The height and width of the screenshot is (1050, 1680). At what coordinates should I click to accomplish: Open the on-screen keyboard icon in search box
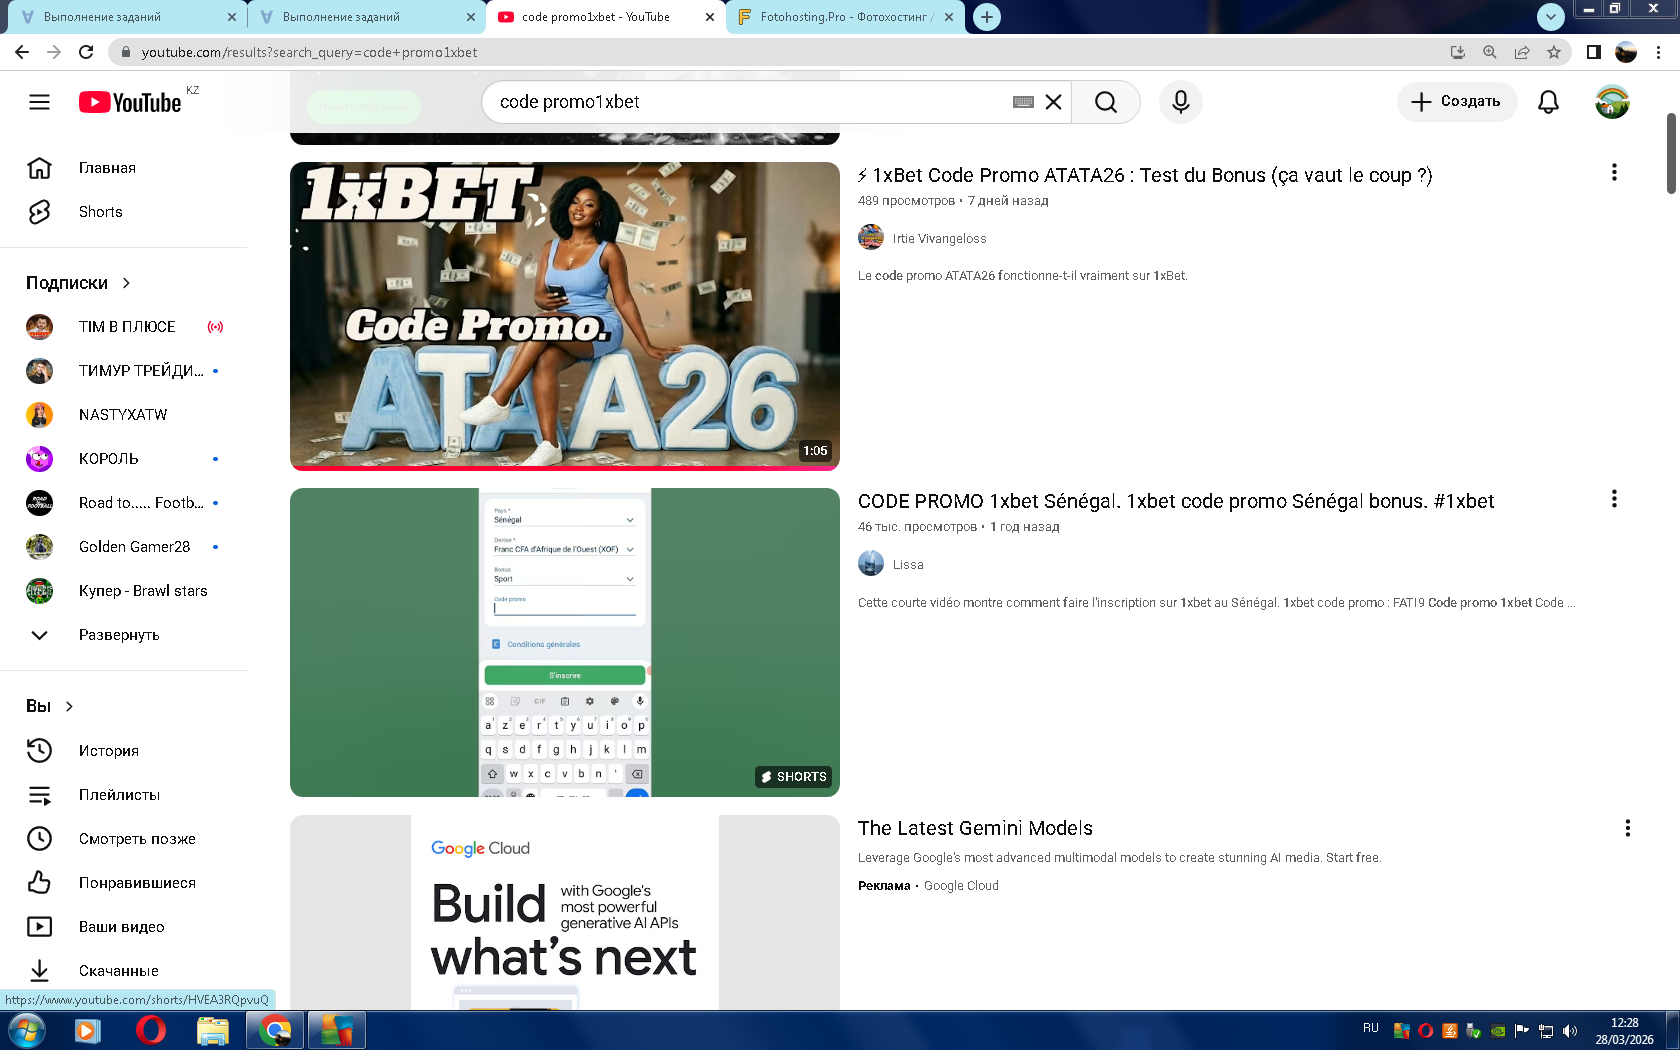click(x=1023, y=102)
